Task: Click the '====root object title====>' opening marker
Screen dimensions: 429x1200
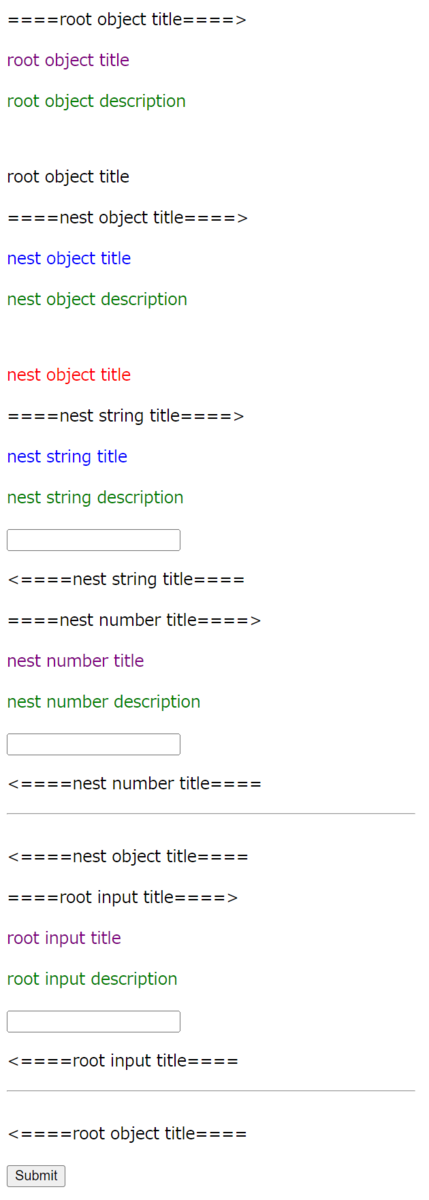Action: pyautogui.click(x=126, y=19)
